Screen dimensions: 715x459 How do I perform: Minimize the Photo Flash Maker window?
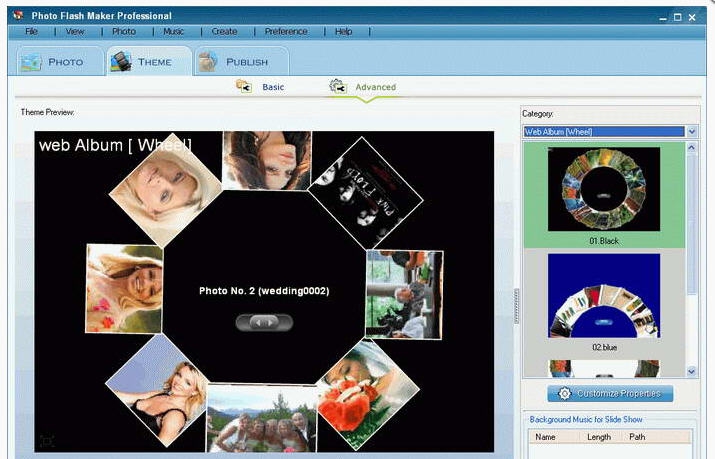tap(663, 17)
